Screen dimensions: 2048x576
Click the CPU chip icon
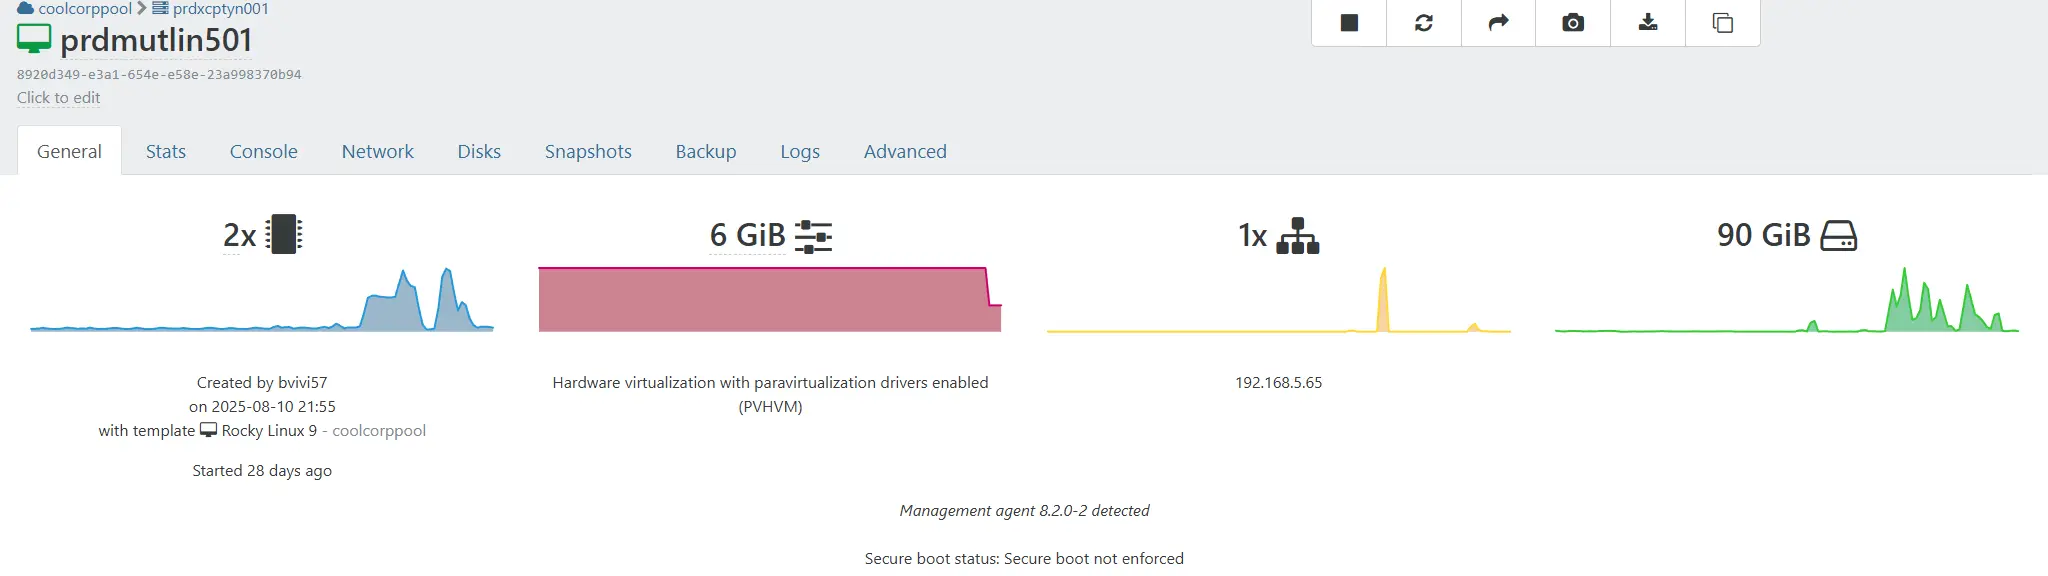pyautogui.click(x=284, y=235)
